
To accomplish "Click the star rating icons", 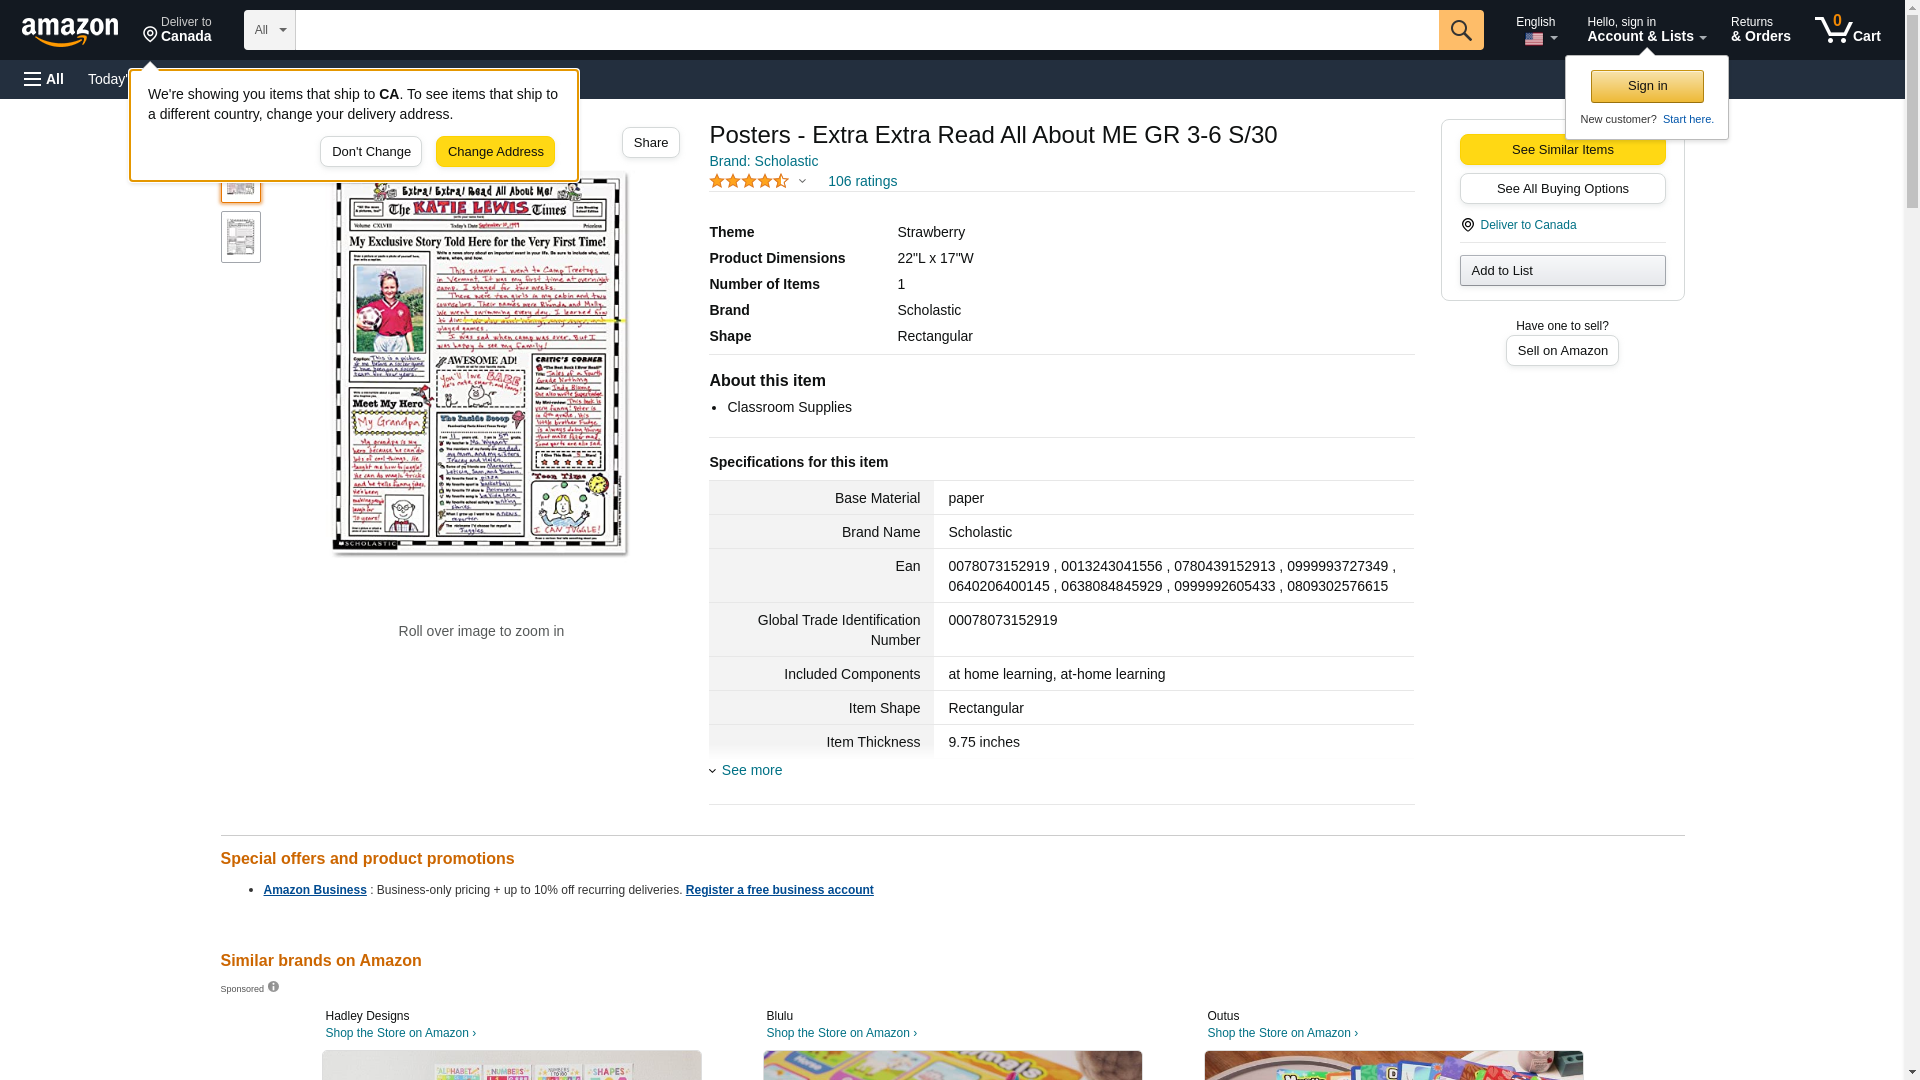I will click(x=749, y=181).
